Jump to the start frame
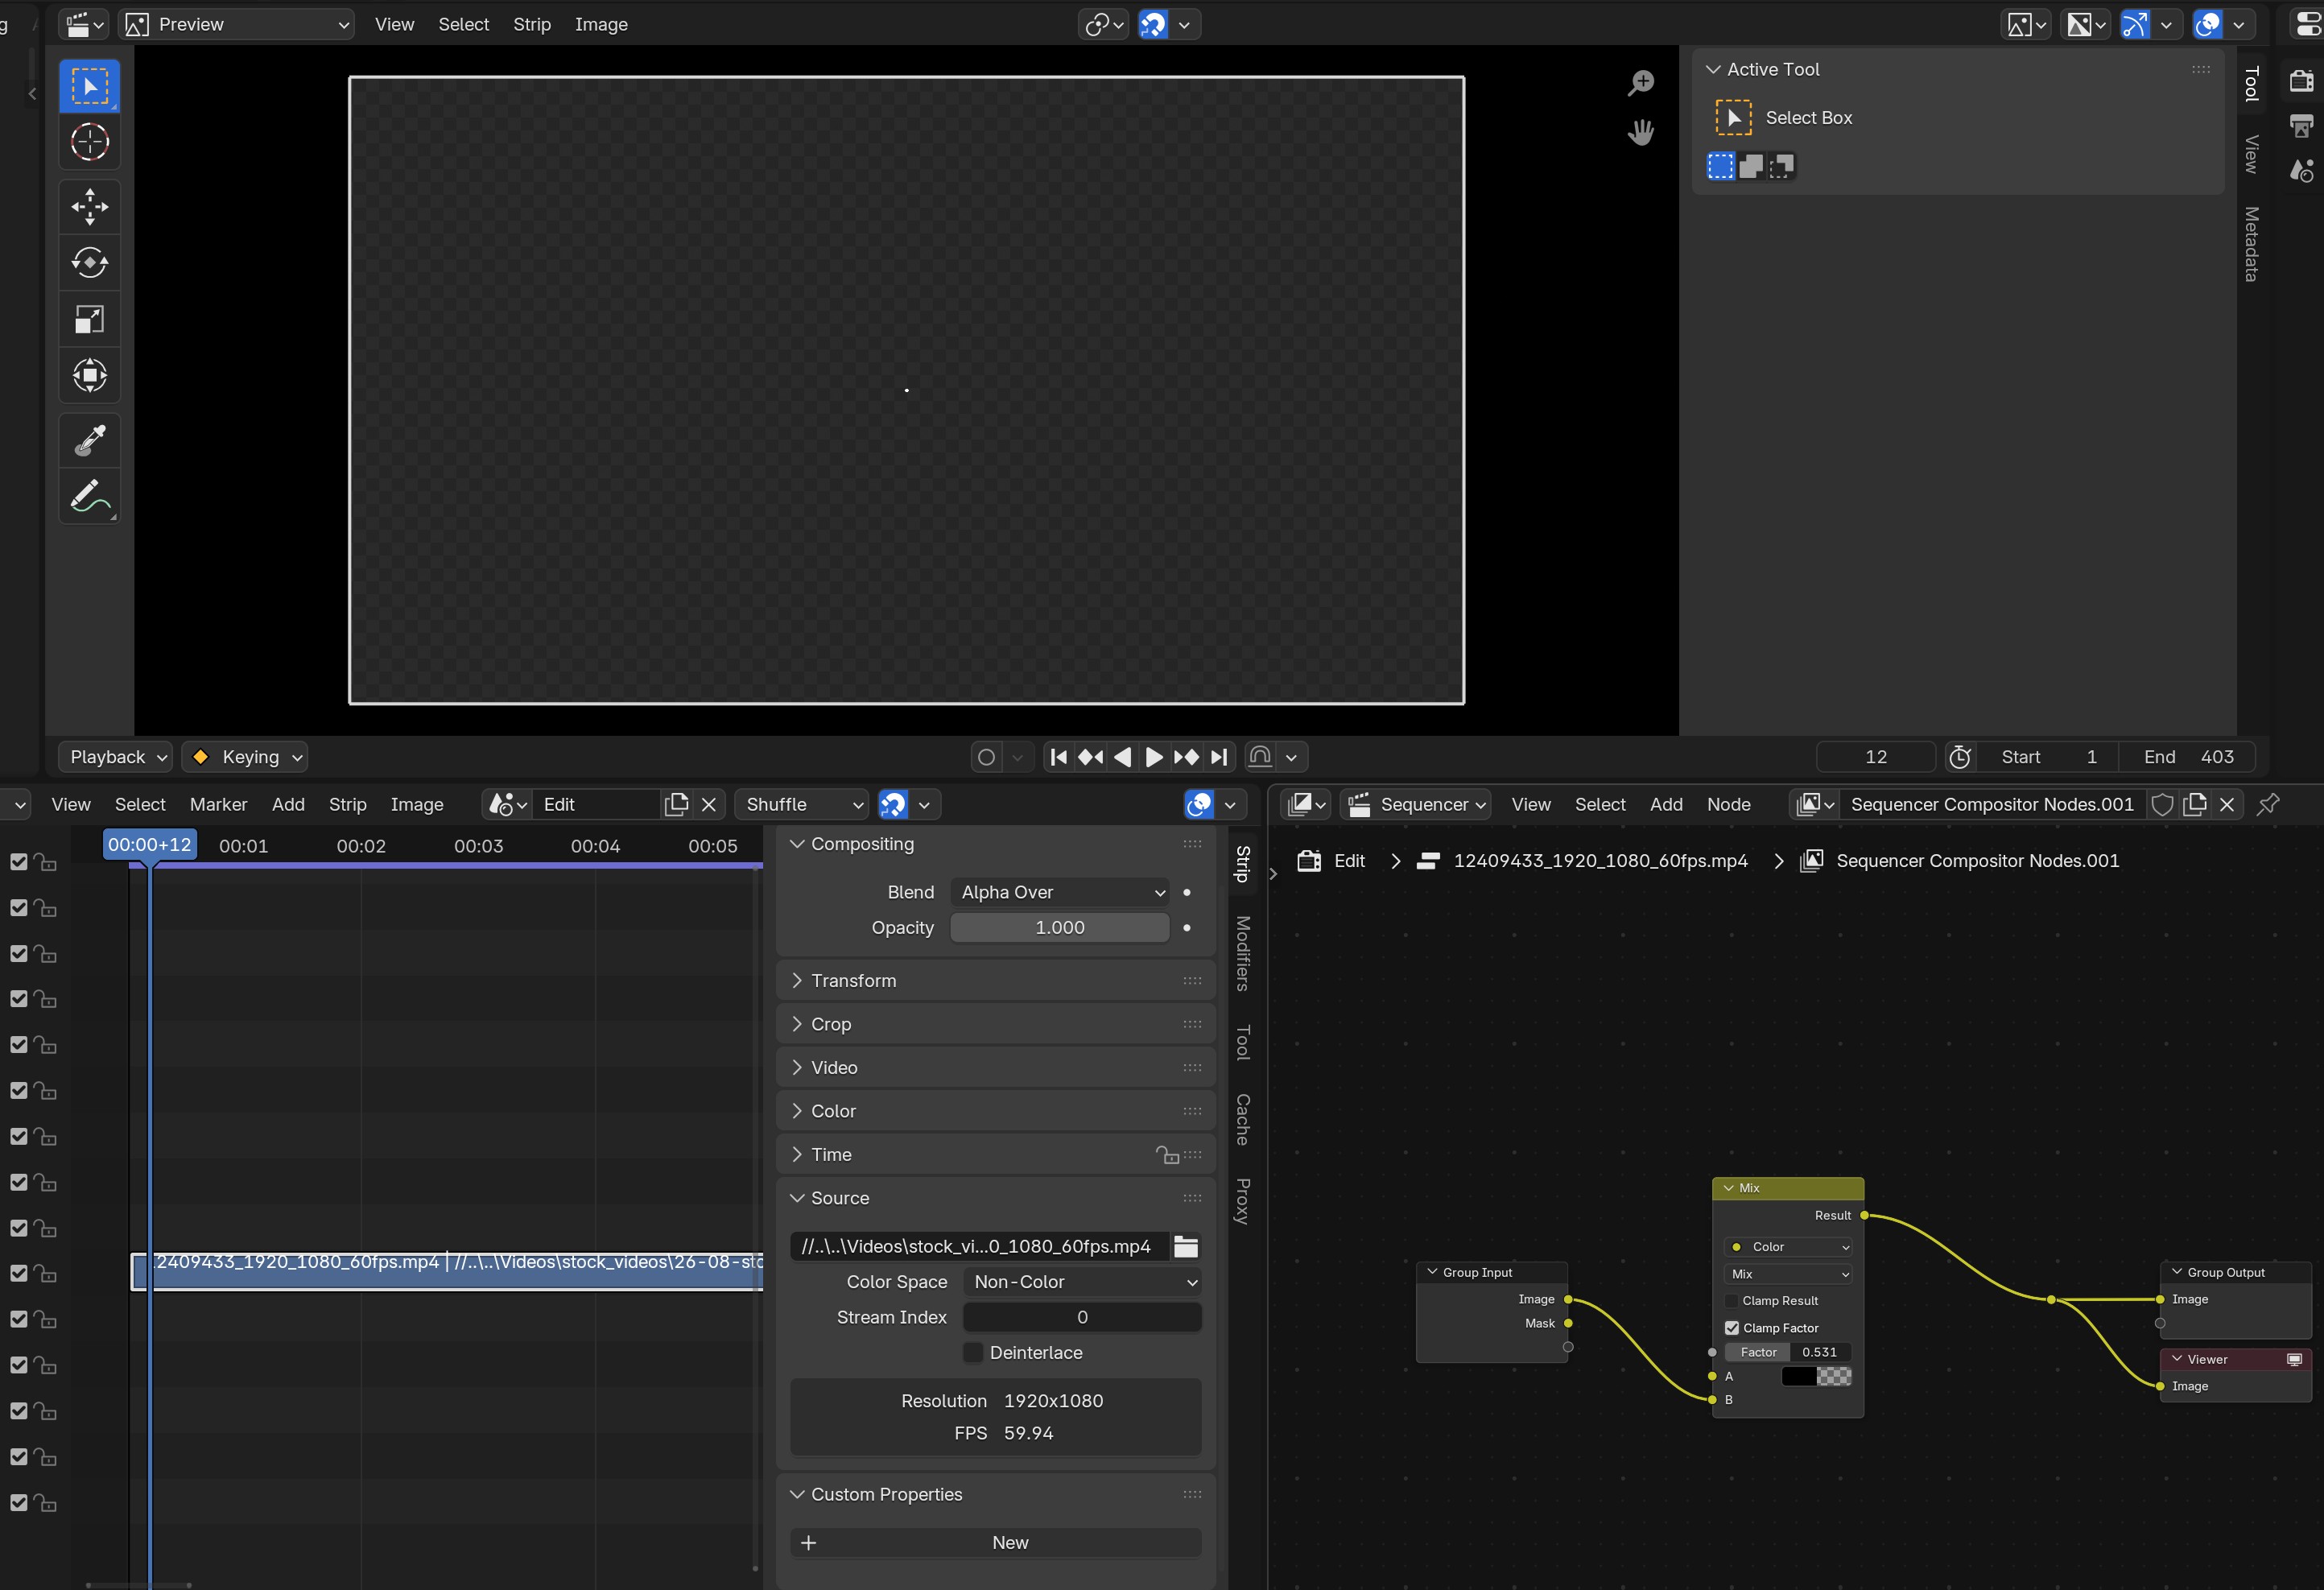The height and width of the screenshot is (1590, 2324). tap(1059, 757)
